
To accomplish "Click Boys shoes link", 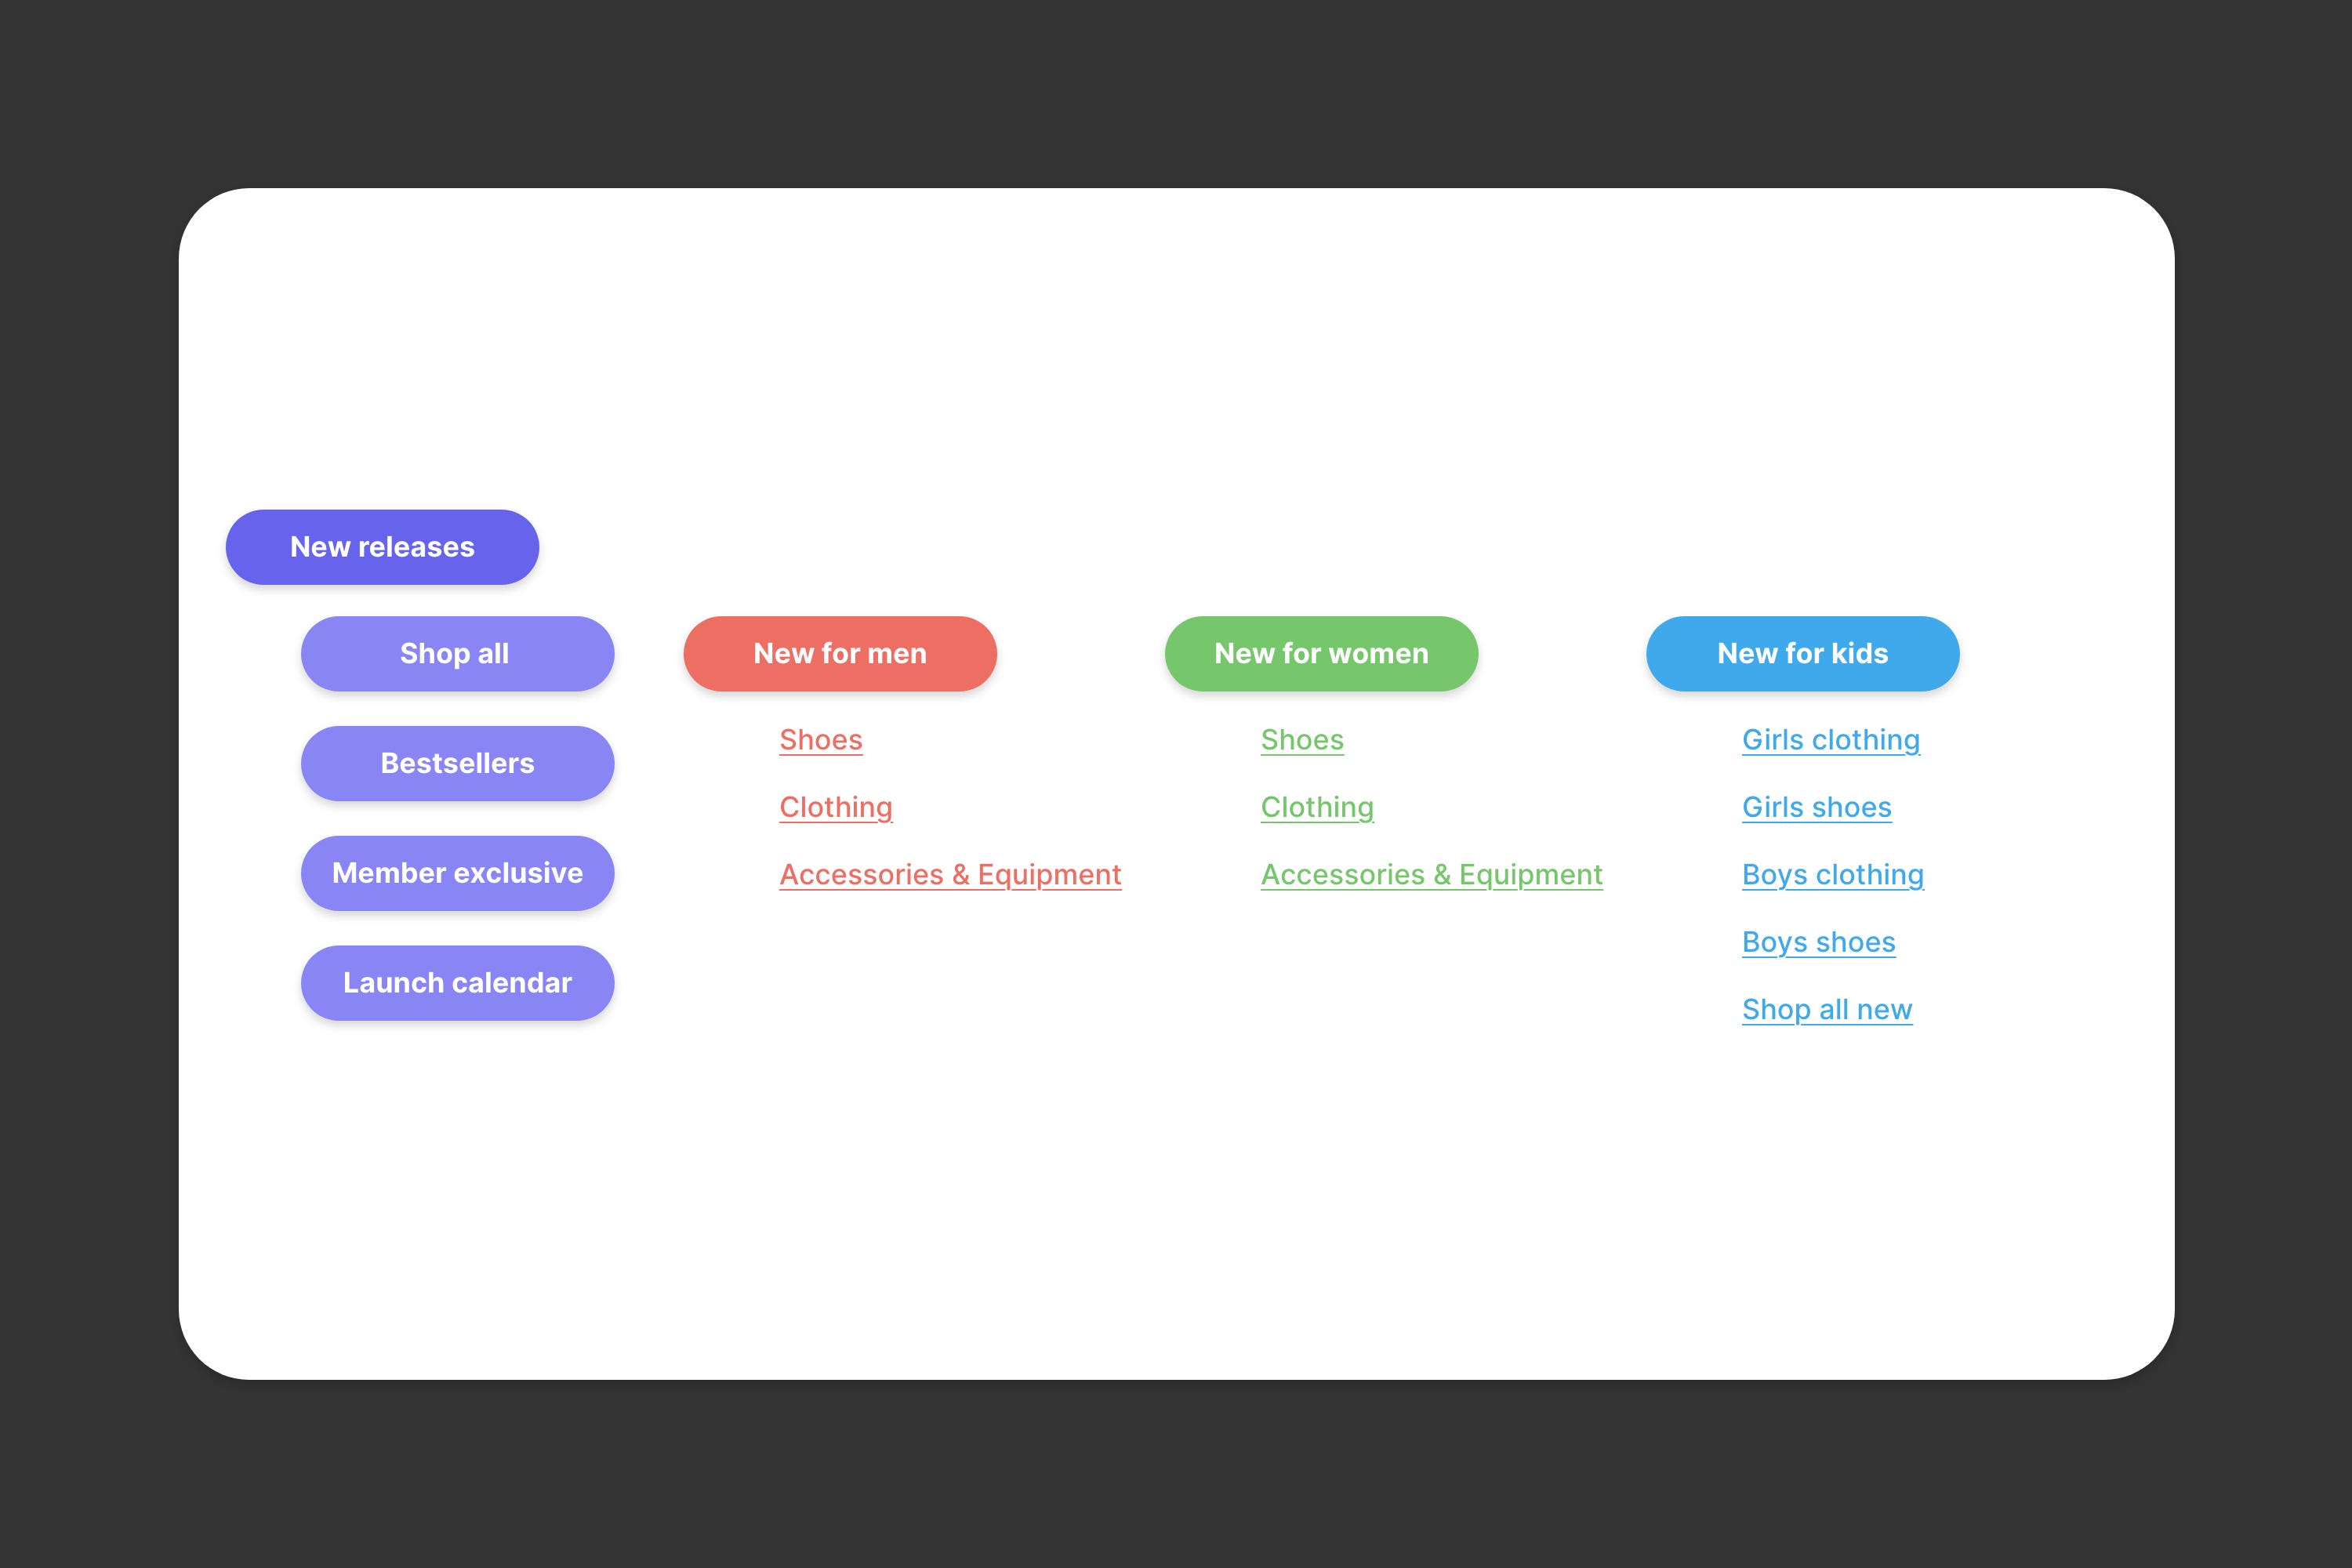I will coord(1818,942).
